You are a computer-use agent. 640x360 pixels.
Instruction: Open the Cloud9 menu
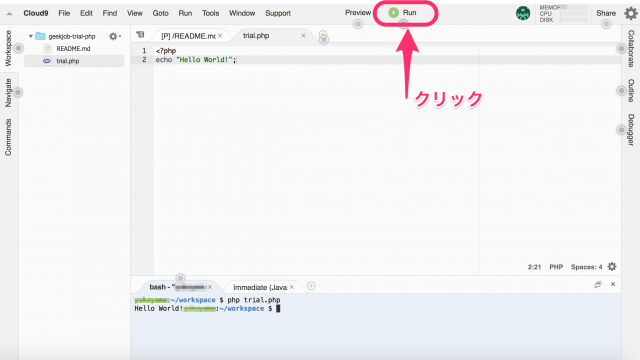tap(36, 13)
